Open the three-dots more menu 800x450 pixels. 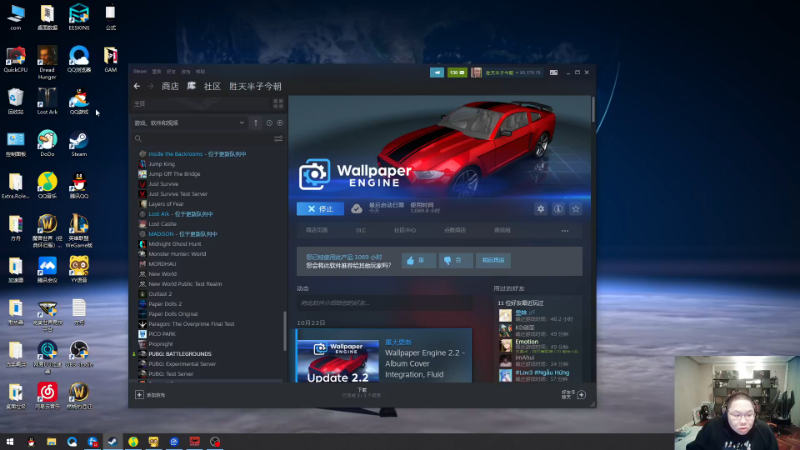point(565,231)
